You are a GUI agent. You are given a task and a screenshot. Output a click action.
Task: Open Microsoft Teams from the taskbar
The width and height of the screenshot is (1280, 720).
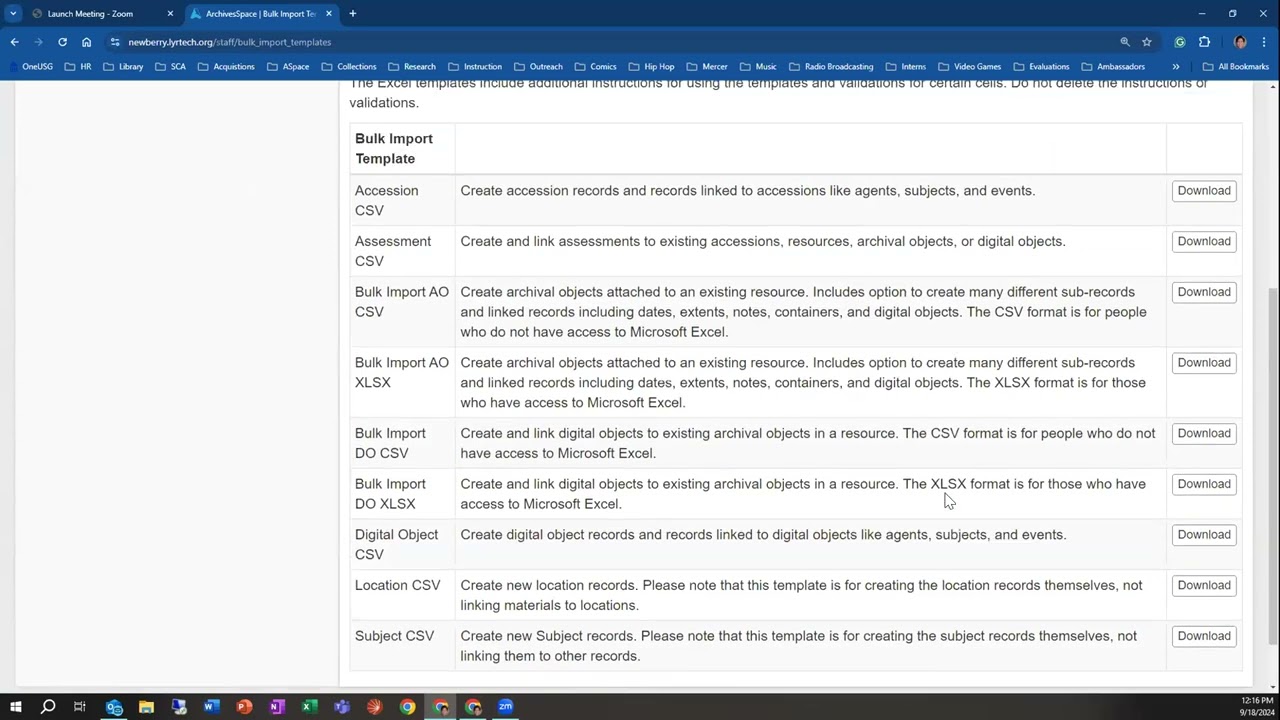pos(342,707)
